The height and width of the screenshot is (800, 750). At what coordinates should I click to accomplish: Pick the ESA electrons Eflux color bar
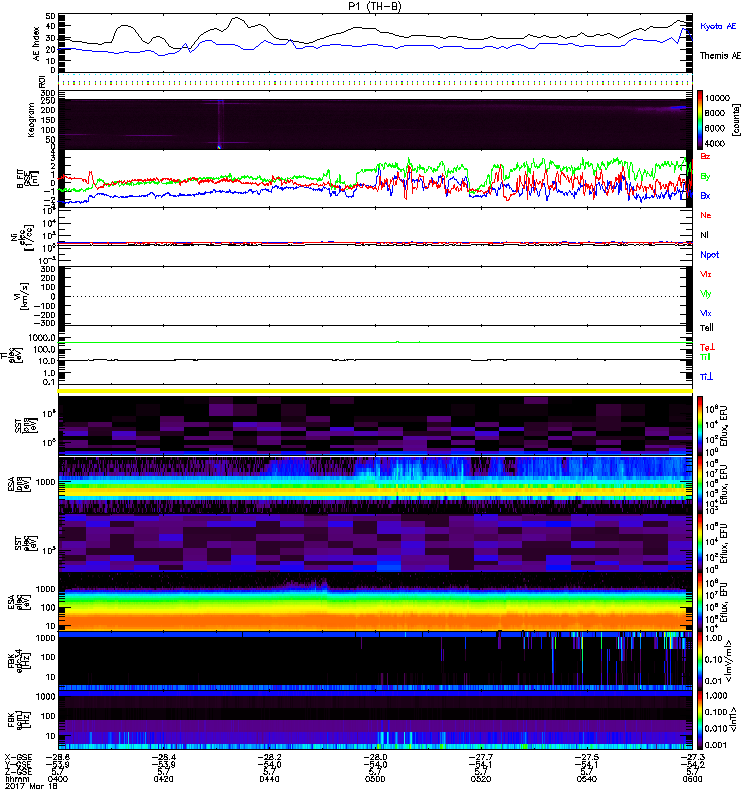699,602
